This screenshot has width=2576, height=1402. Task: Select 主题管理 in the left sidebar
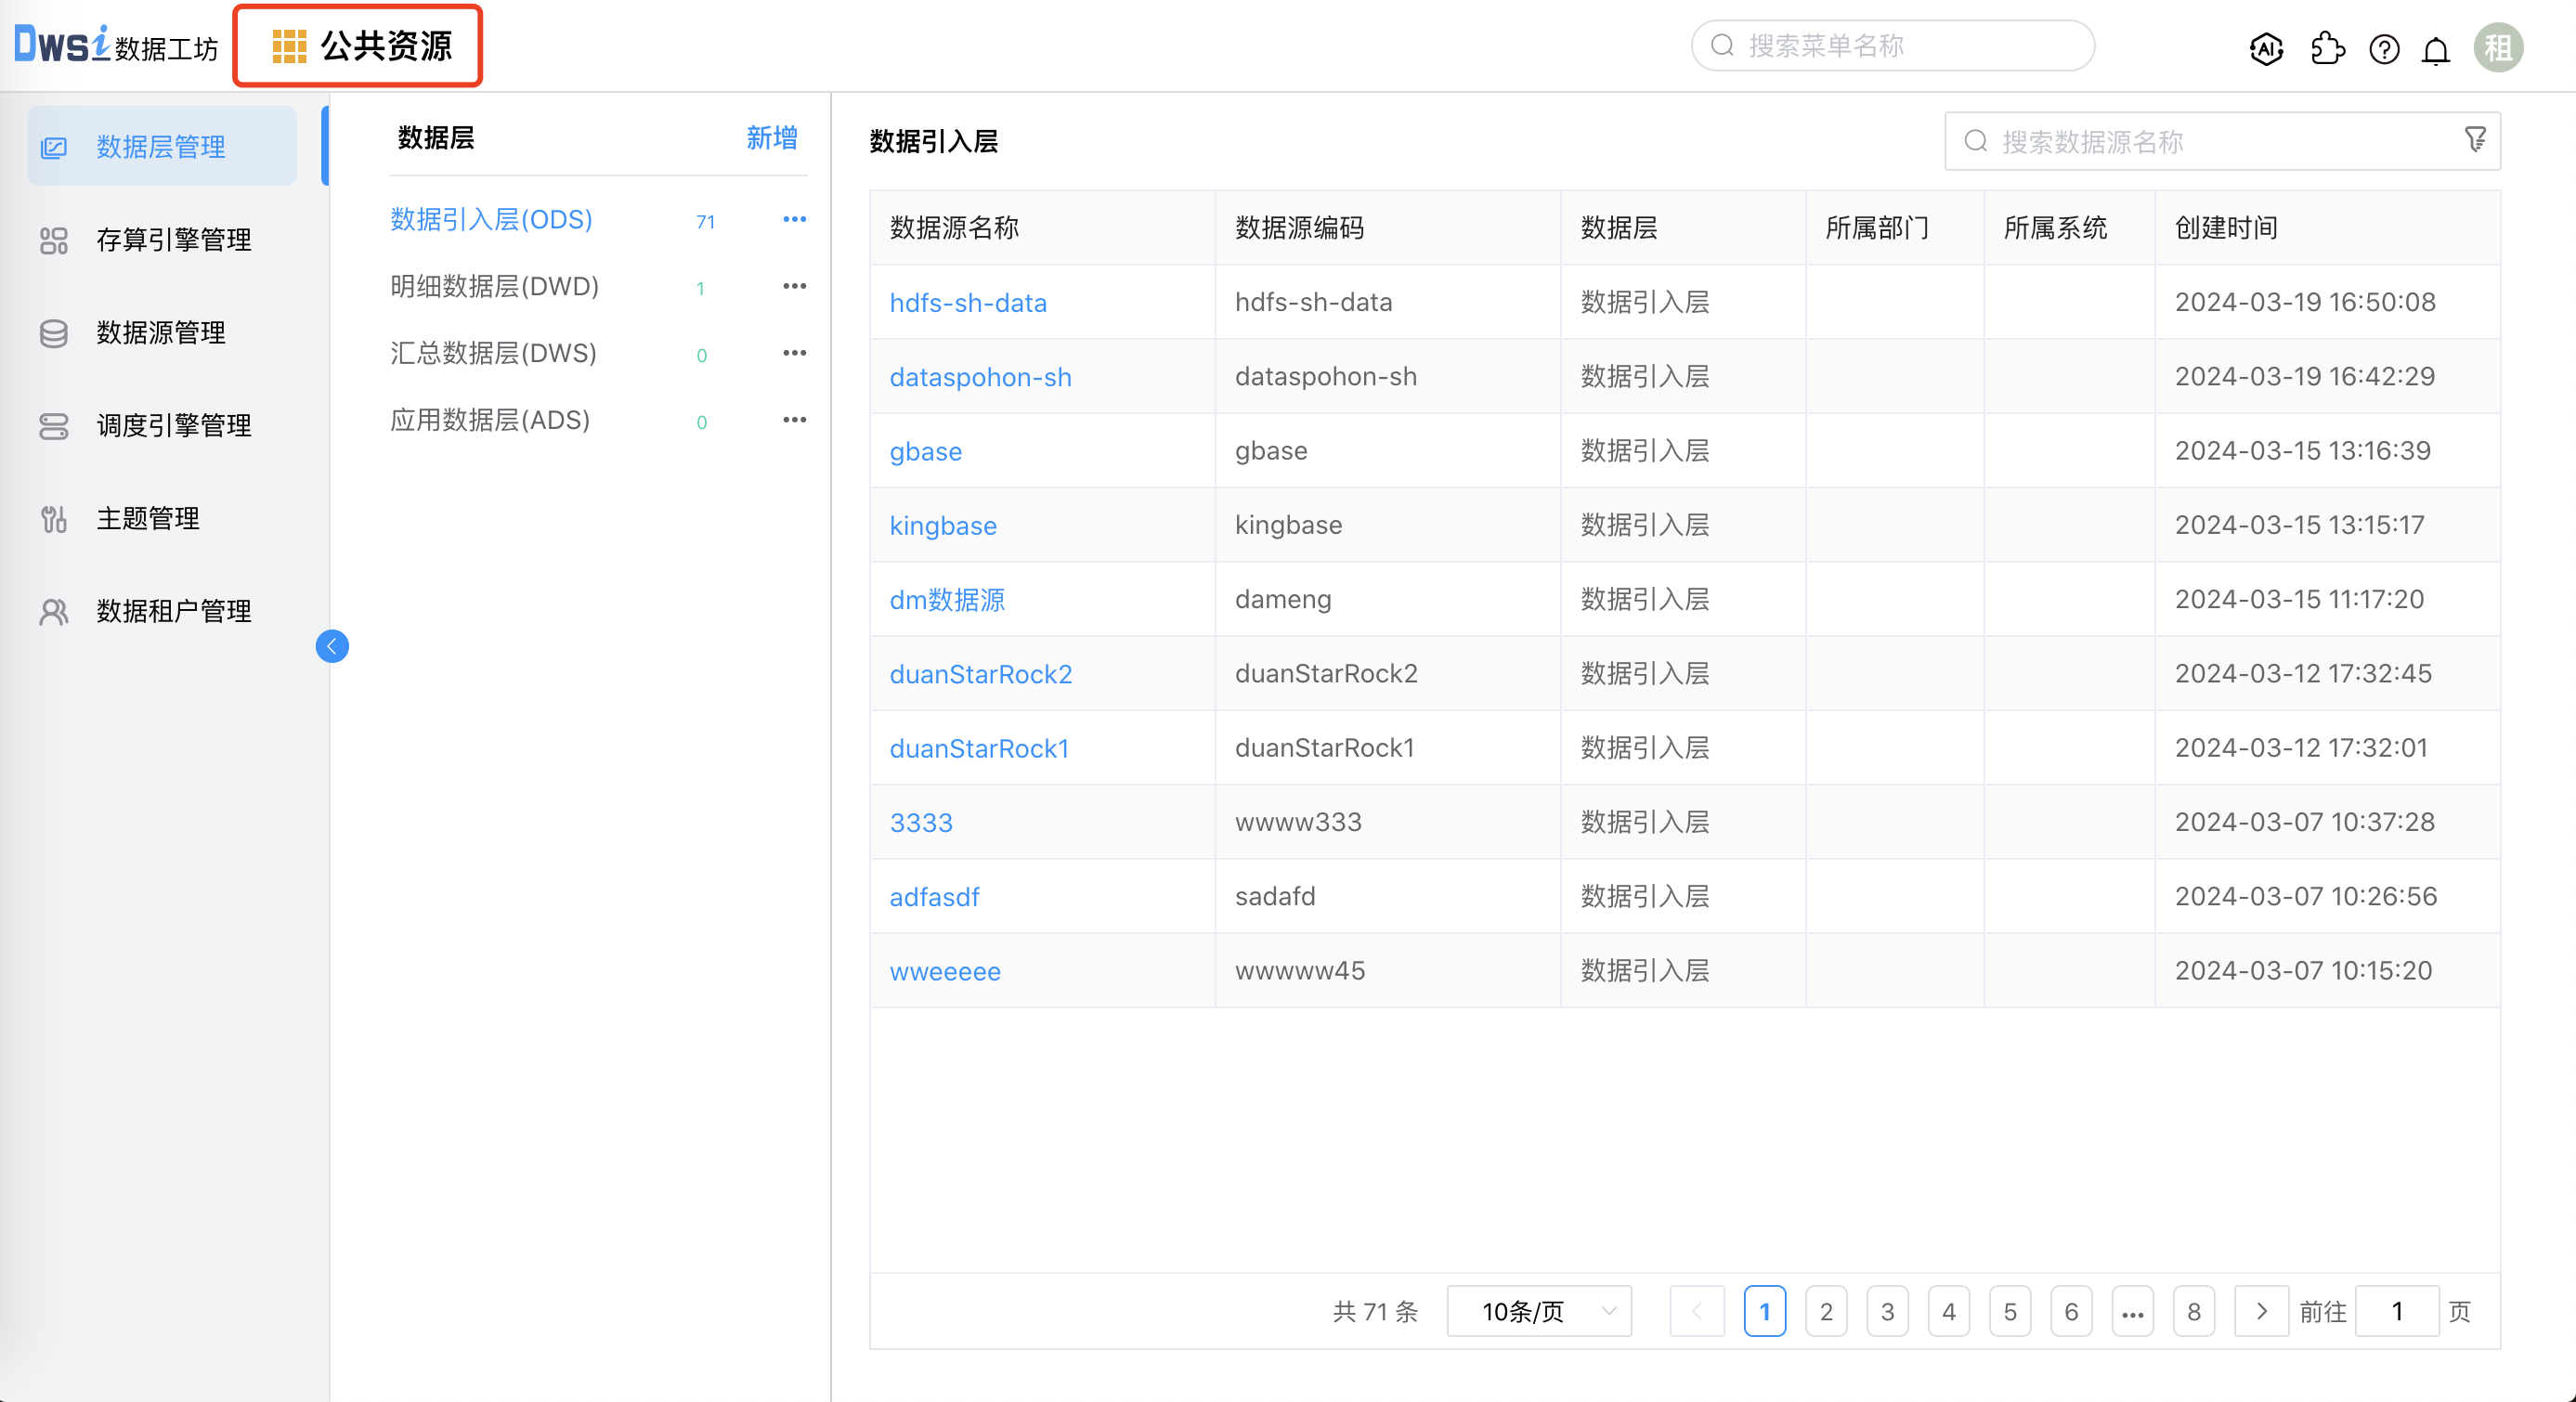pos(147,518)
